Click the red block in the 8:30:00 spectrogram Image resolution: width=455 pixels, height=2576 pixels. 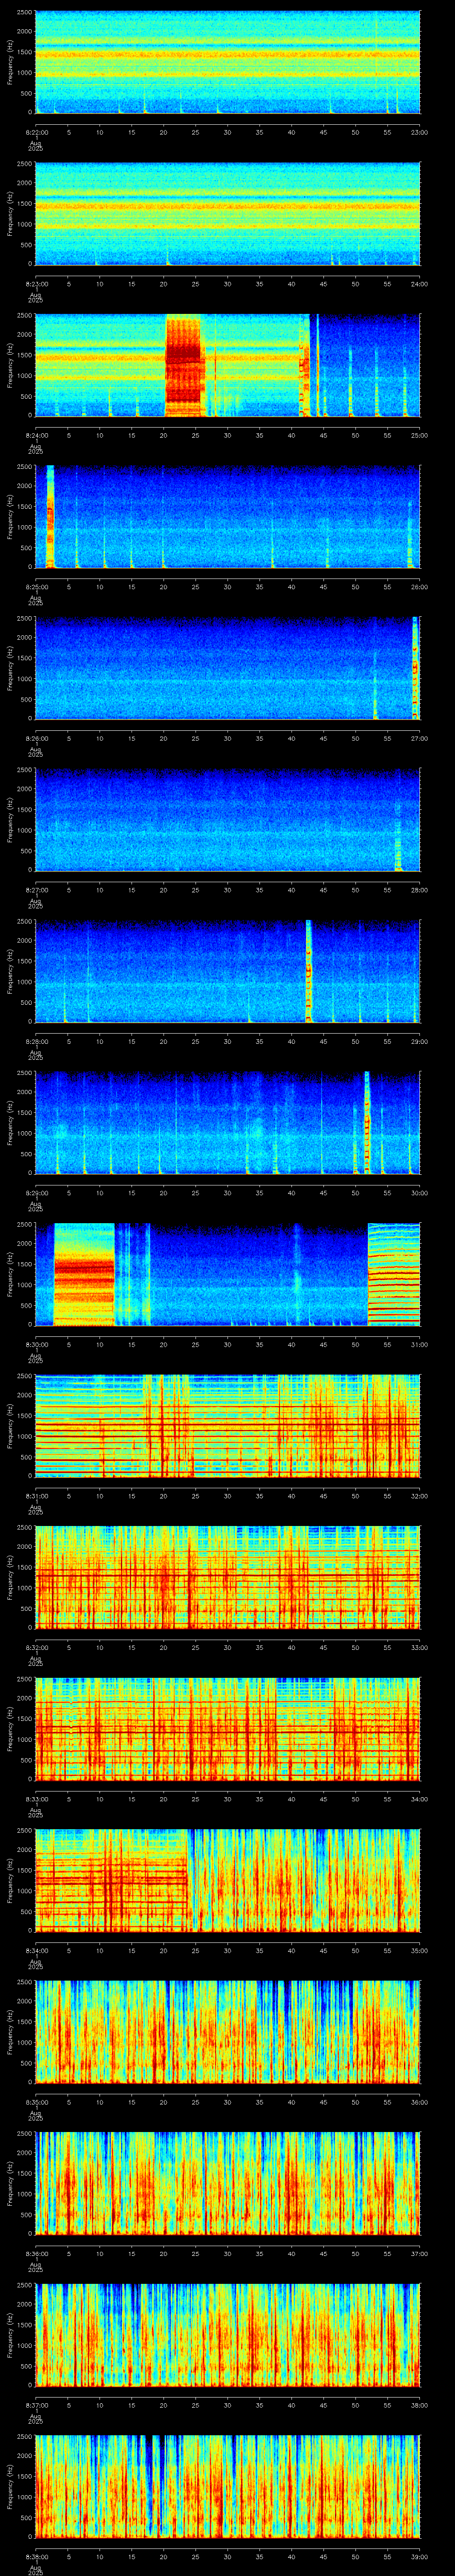pos(83,1274)
